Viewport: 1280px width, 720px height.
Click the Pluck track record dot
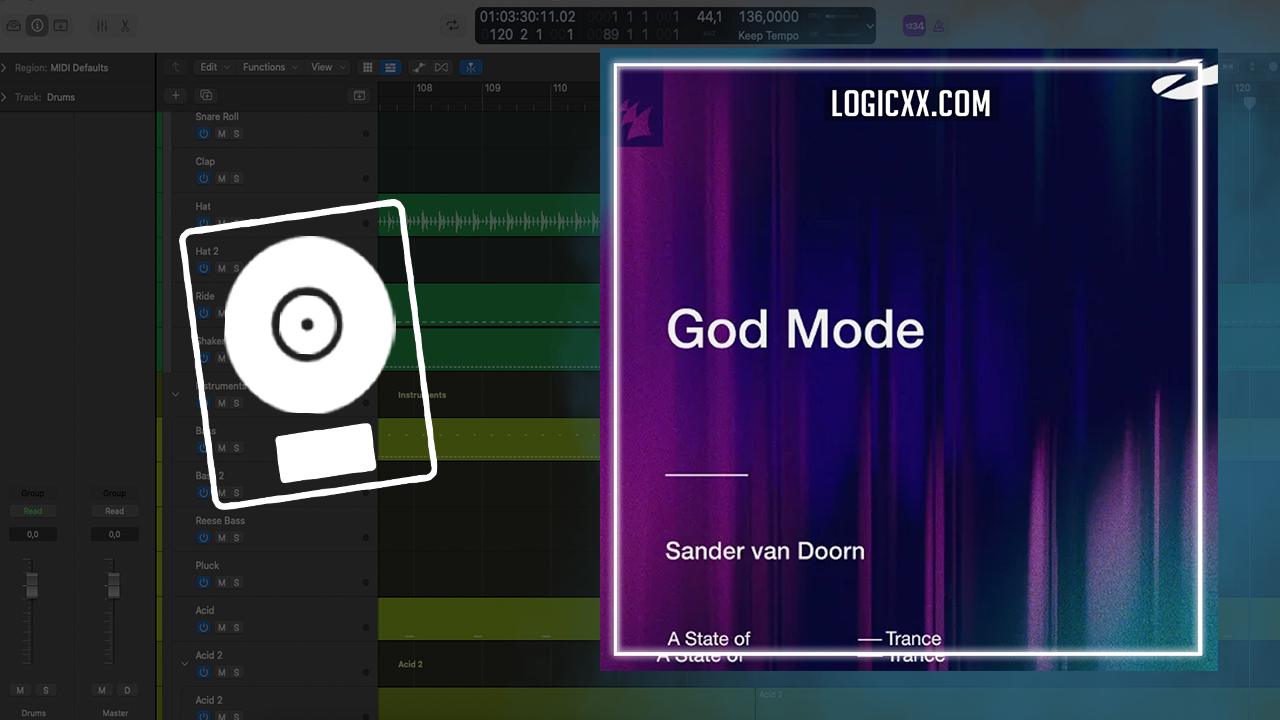click(x=365, y=583)
